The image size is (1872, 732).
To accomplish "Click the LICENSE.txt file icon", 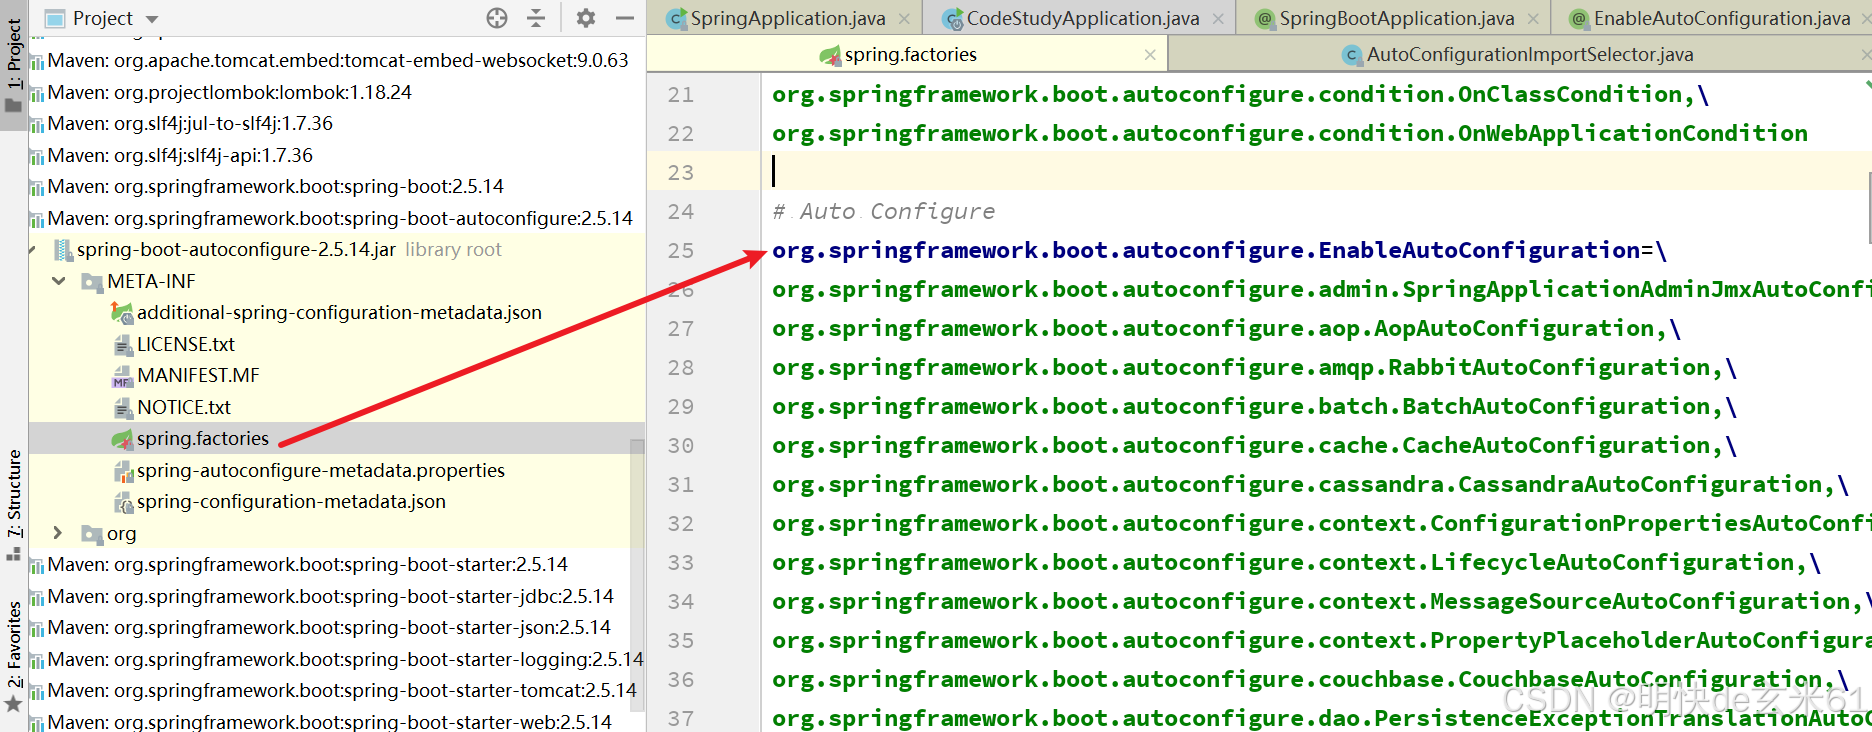I will (x=122, y=345).
